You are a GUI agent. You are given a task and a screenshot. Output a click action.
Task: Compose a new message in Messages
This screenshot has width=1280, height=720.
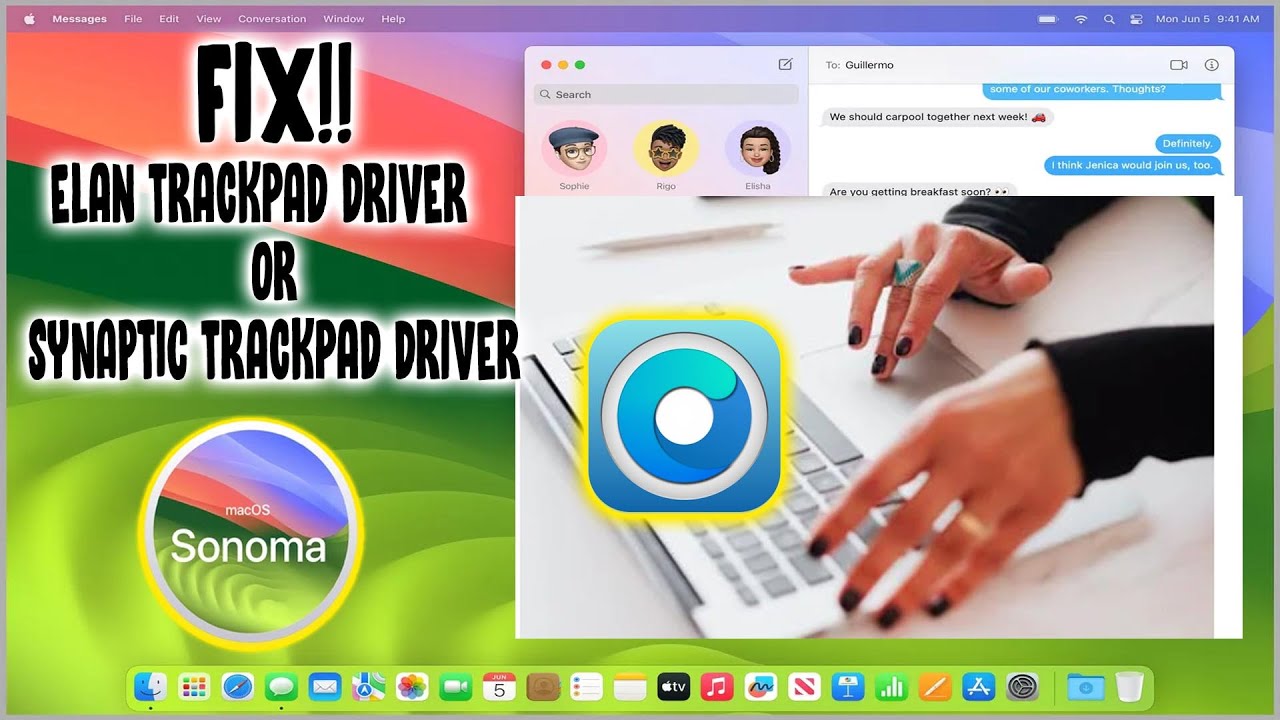point(785,64)
